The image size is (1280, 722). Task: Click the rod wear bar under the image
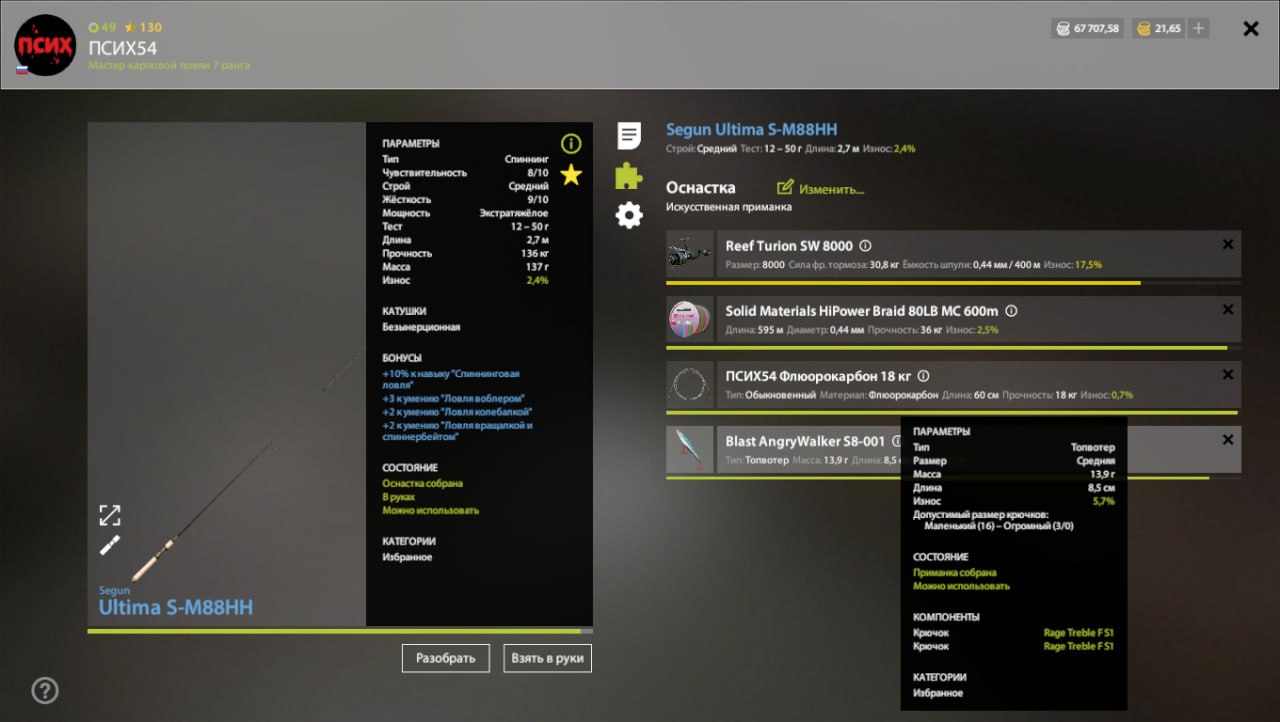point(340,631)
